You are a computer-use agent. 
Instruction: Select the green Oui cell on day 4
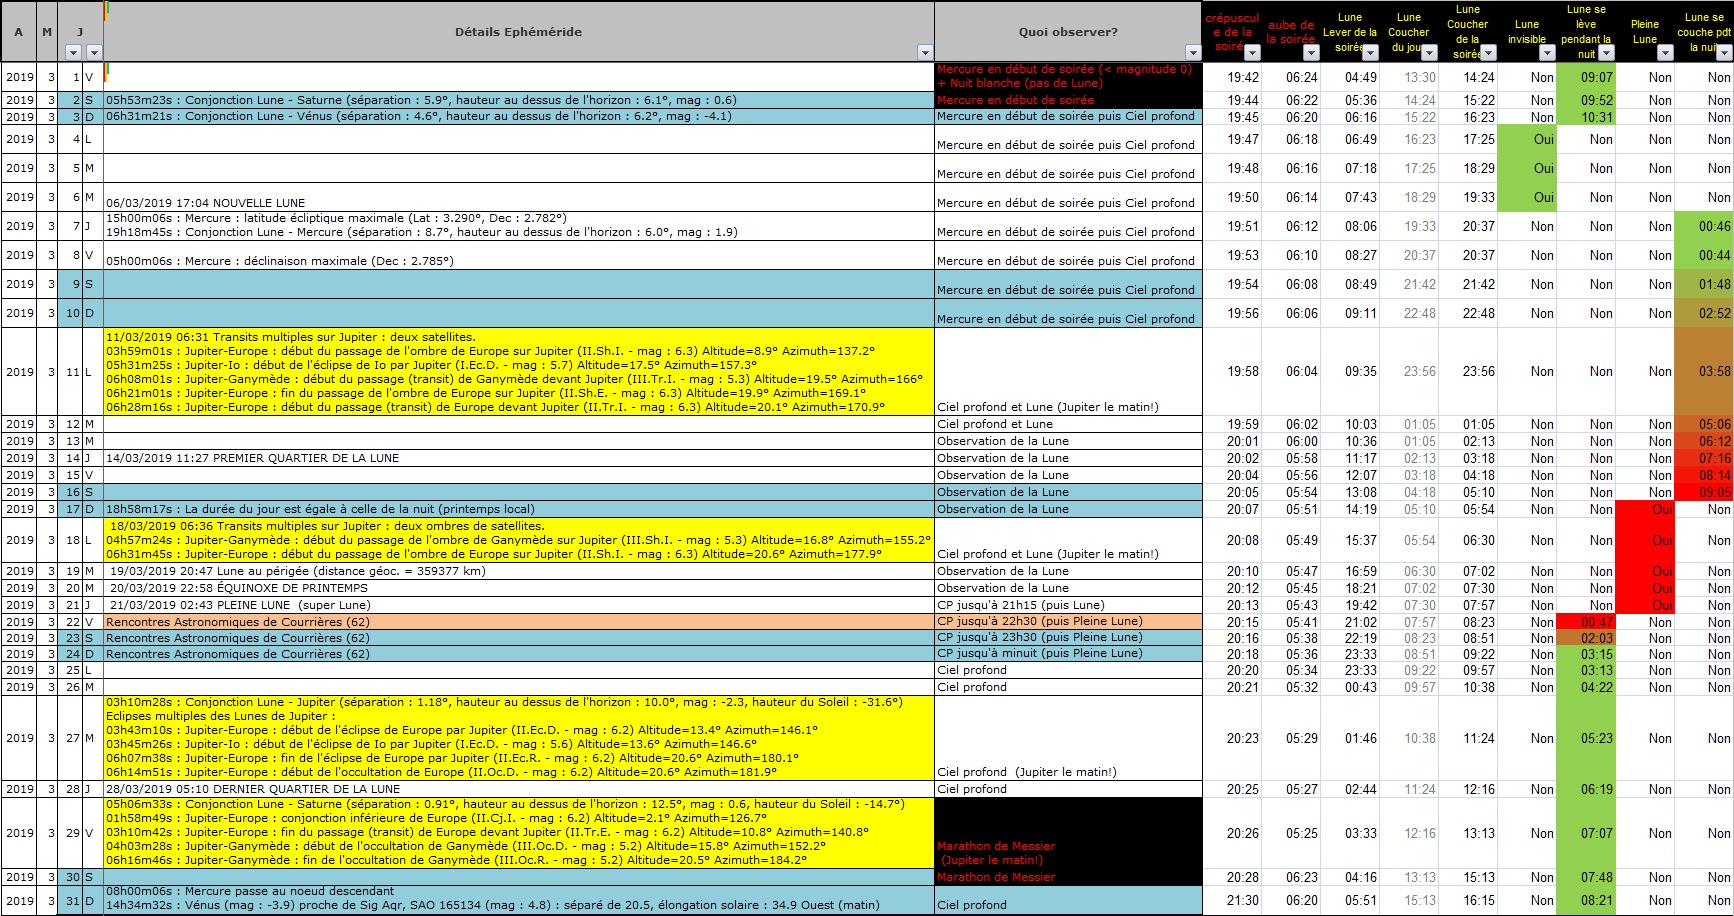[x=1528, y=139]
